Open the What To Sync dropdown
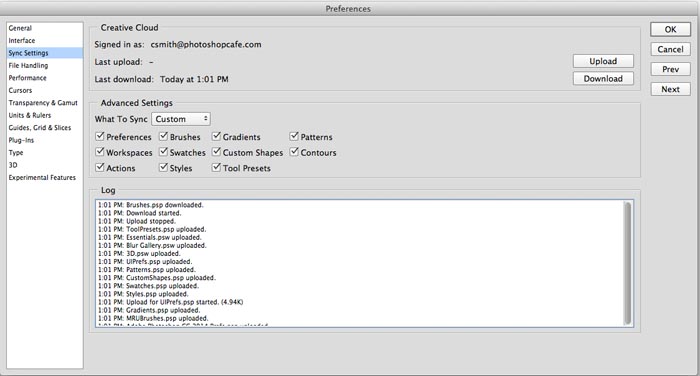This screenshot has width=700, height=376. tap(181, 119)
